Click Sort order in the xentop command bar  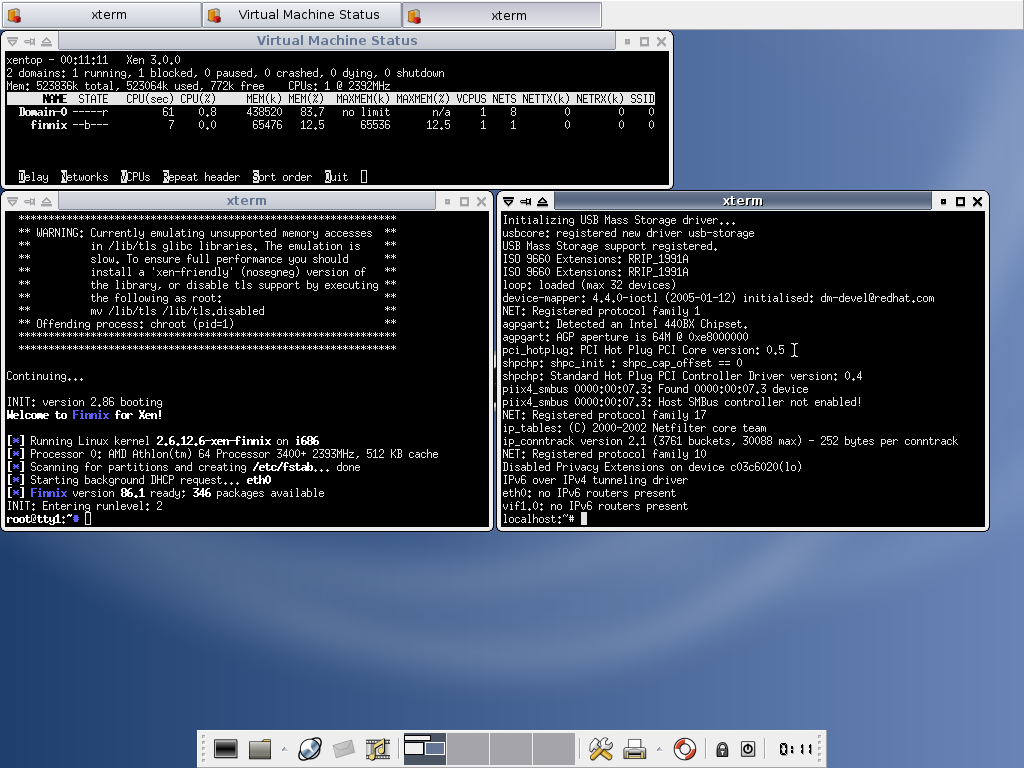point(281,176)
